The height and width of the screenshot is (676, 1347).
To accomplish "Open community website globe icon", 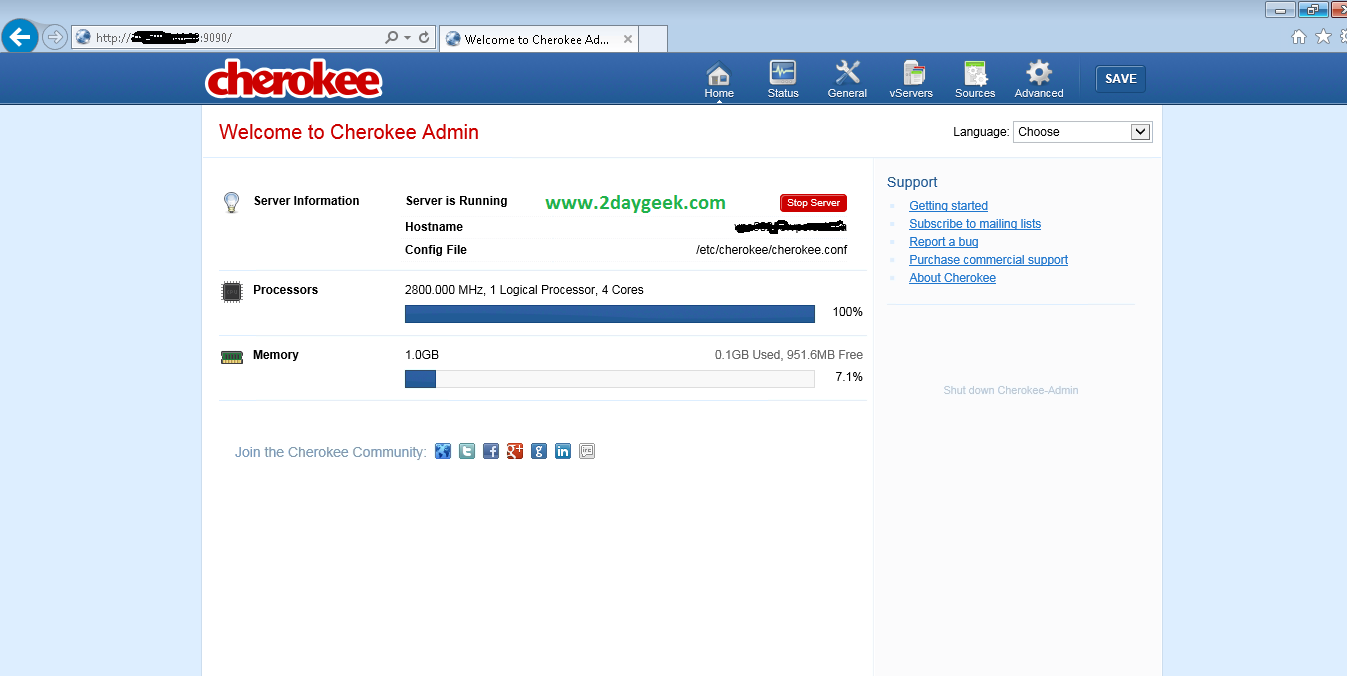I will (x=443, y=451).
